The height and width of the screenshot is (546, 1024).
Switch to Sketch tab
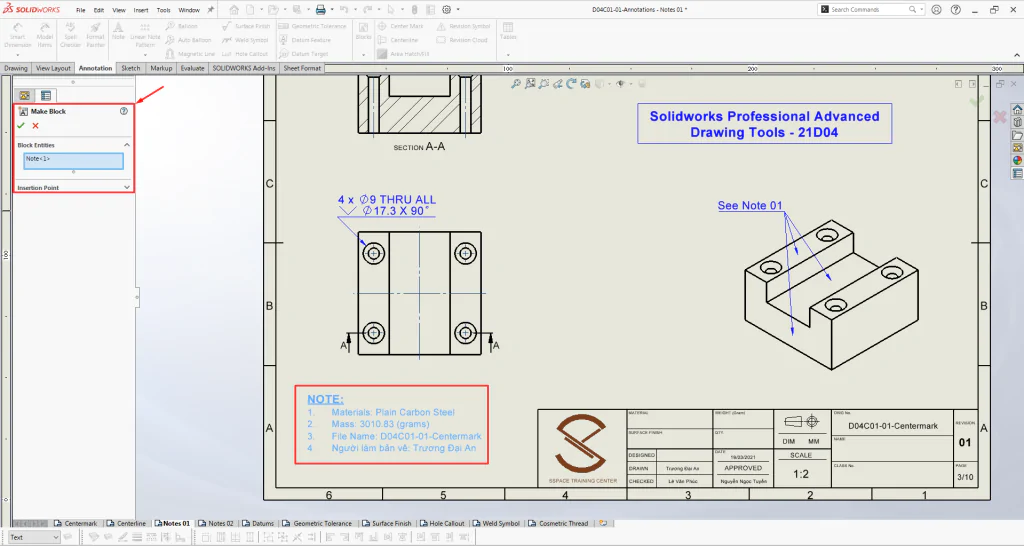click(131, 68)
